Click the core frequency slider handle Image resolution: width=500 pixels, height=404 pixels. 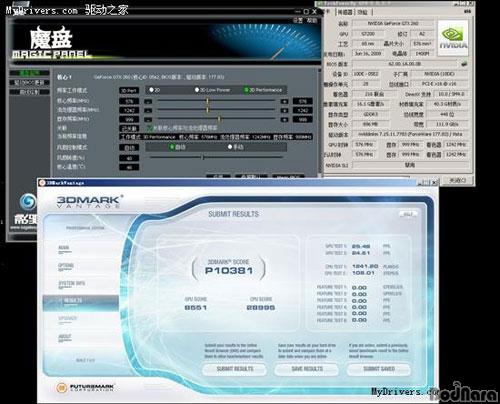coord(207,101)
